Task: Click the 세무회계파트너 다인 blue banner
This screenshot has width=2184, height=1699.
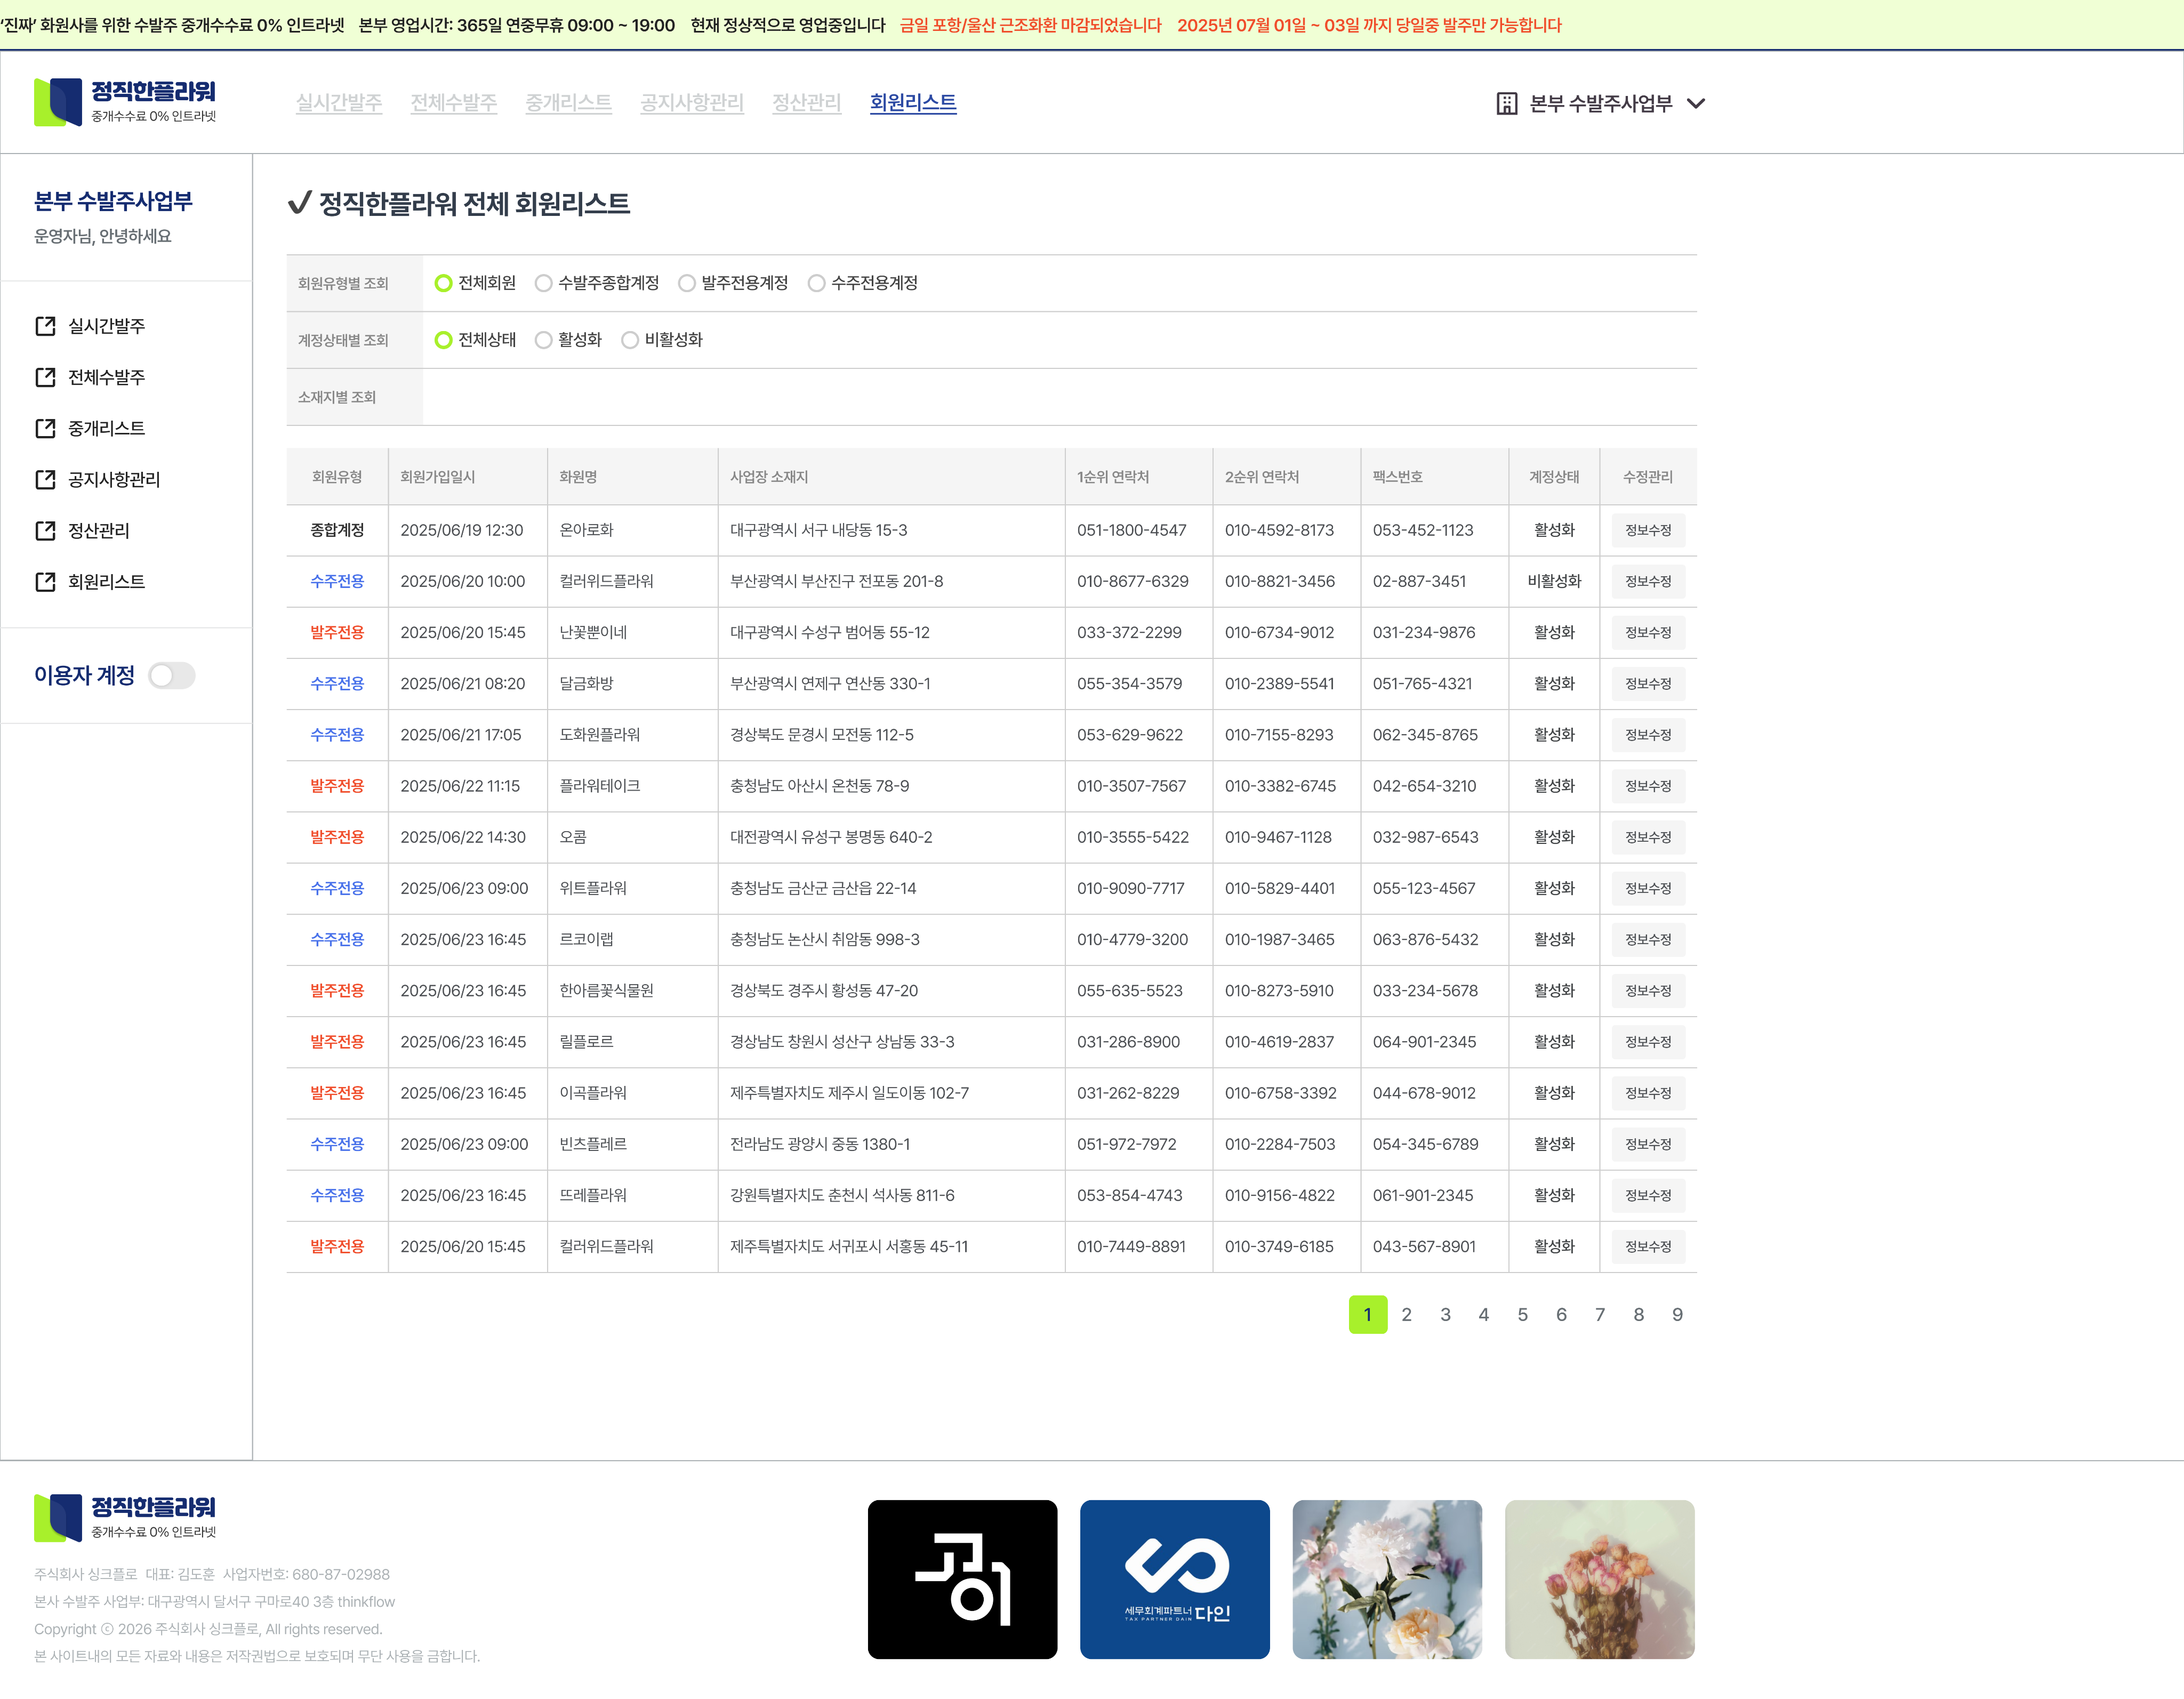Action: click(x=1174, y=1579)
